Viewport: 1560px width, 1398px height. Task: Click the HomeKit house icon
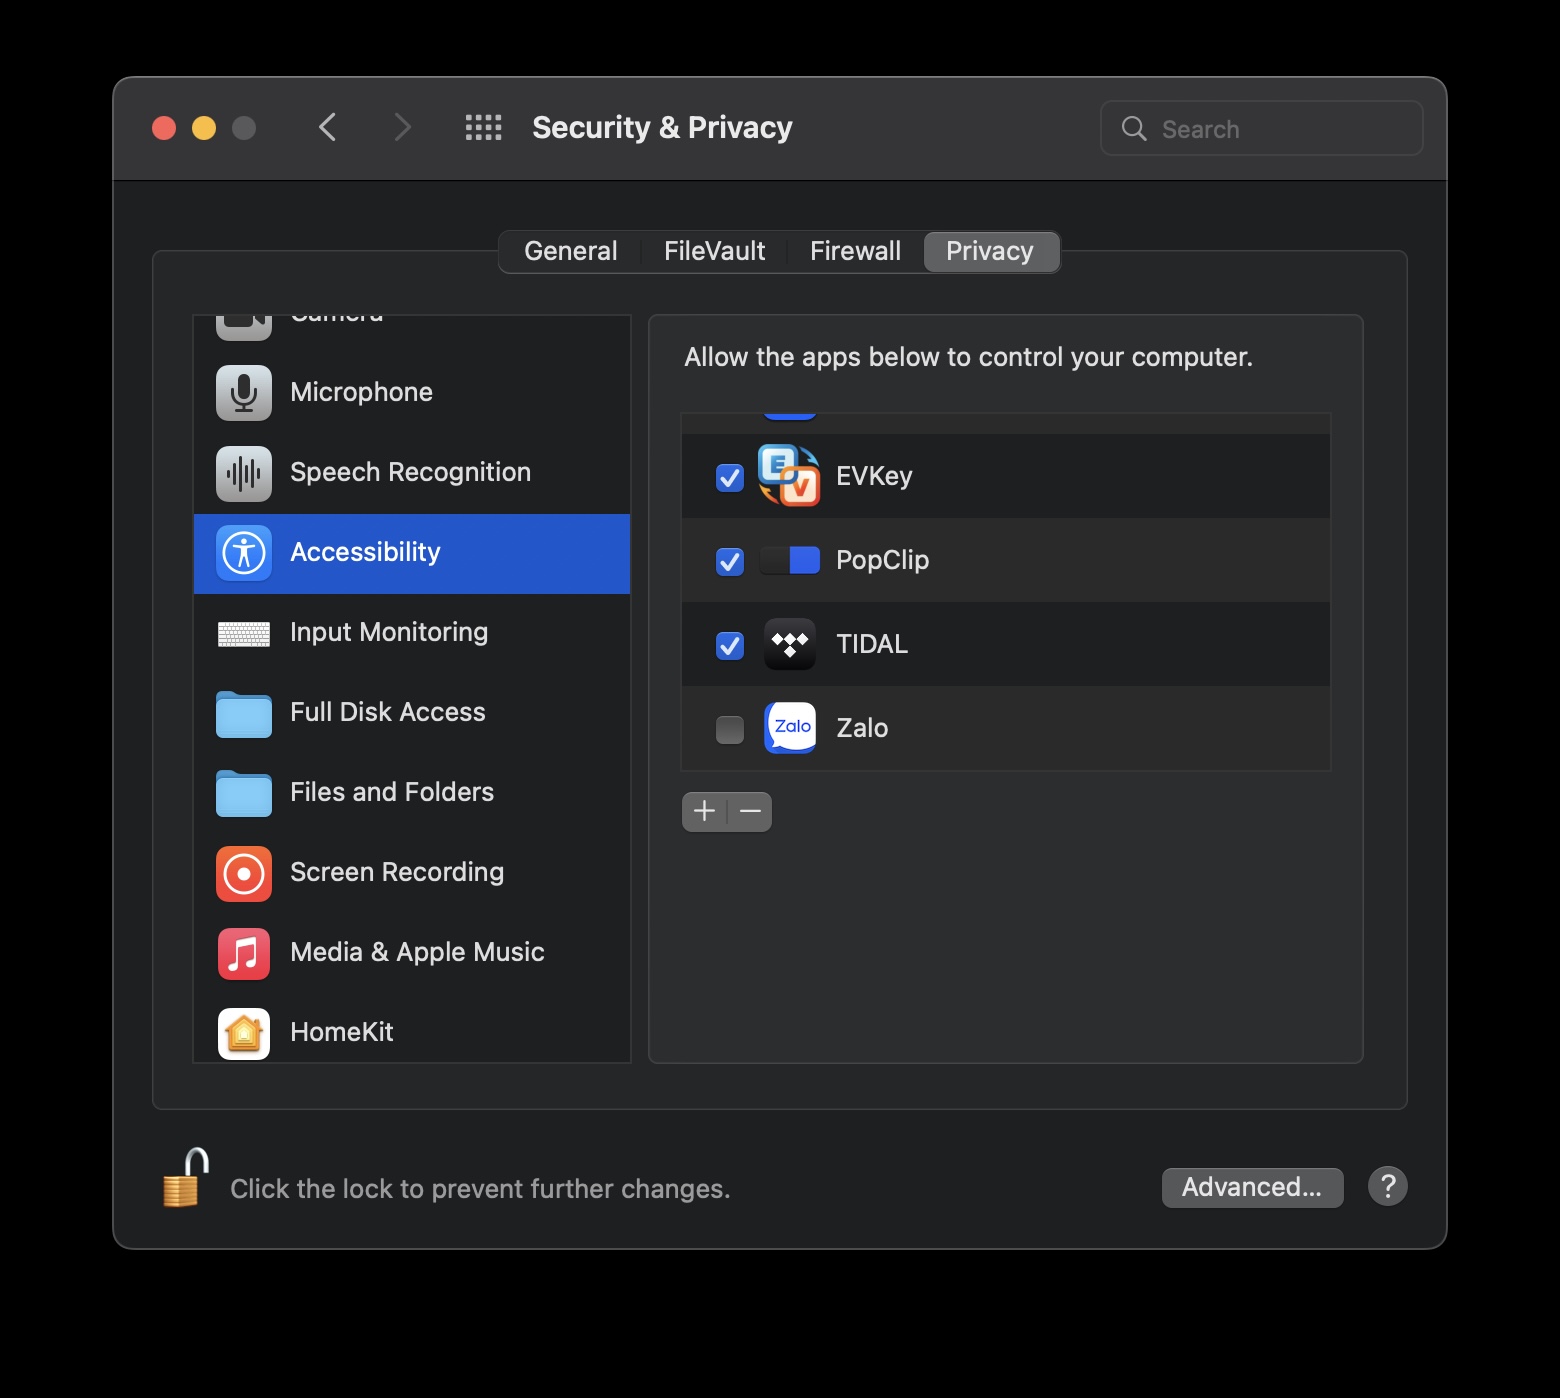(x=244, y=1034)
